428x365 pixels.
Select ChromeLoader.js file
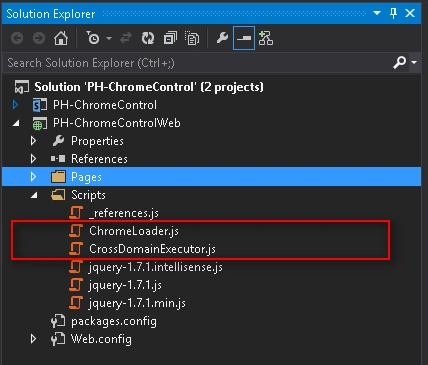[134, 231]
